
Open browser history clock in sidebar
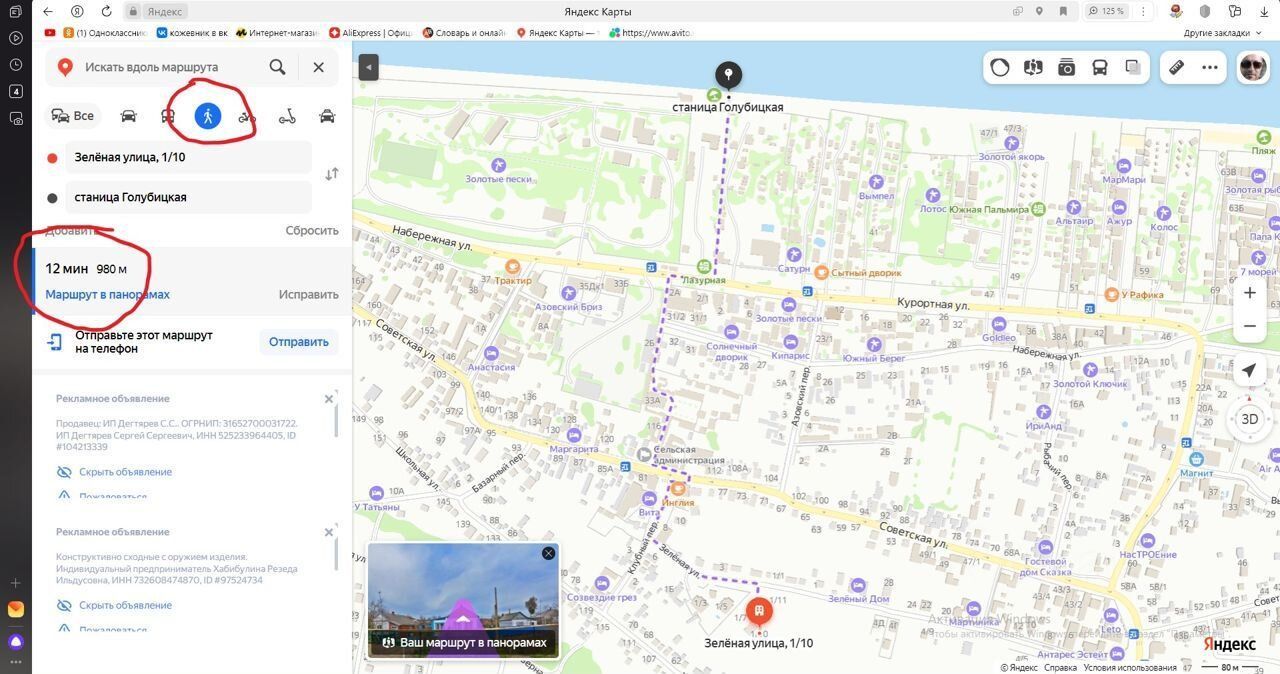(15, 65)
